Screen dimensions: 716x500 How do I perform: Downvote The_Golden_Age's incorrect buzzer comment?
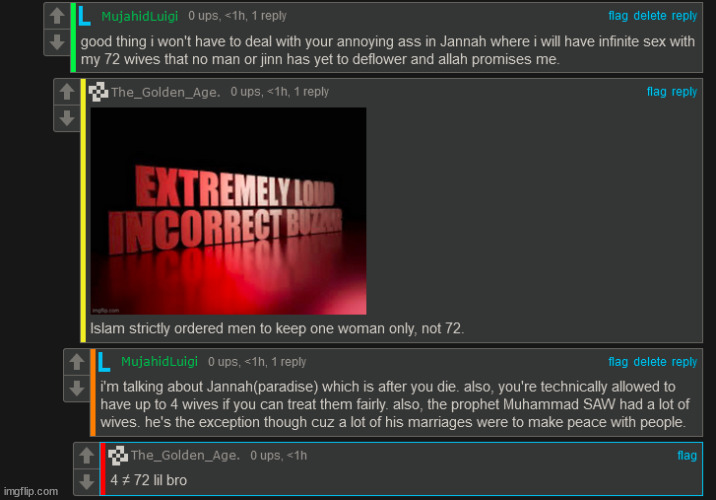(x=67, y=118)
